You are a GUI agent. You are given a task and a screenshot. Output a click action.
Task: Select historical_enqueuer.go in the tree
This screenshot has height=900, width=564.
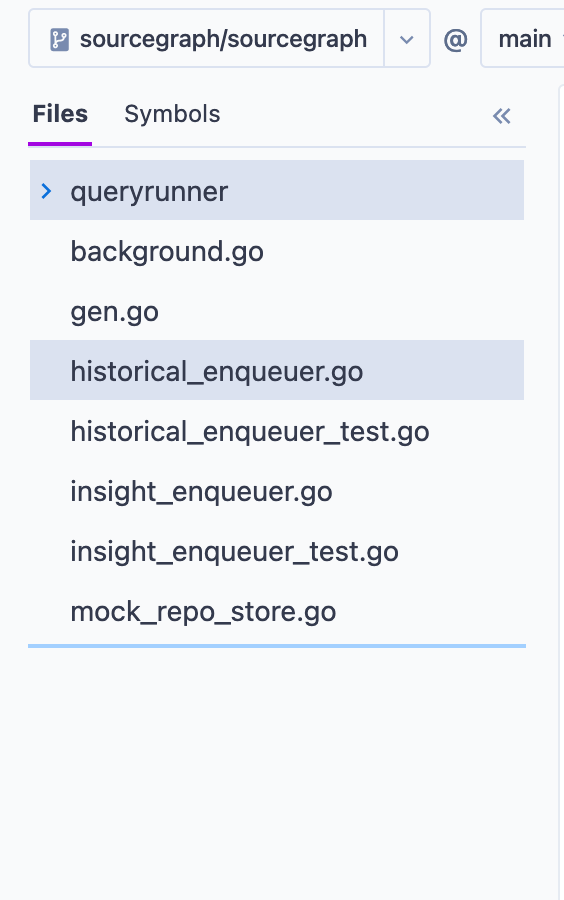tap(277, 370)
